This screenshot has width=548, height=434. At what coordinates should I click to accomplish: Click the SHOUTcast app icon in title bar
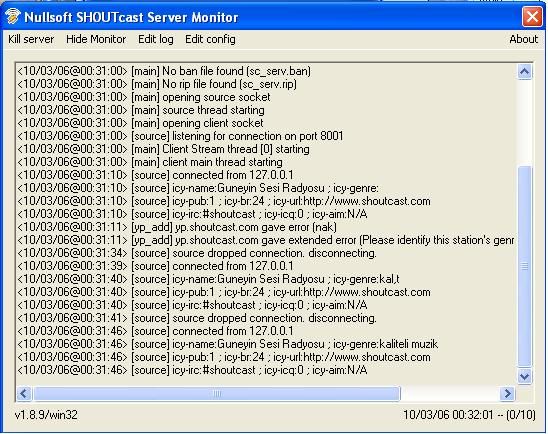point(12,16)
